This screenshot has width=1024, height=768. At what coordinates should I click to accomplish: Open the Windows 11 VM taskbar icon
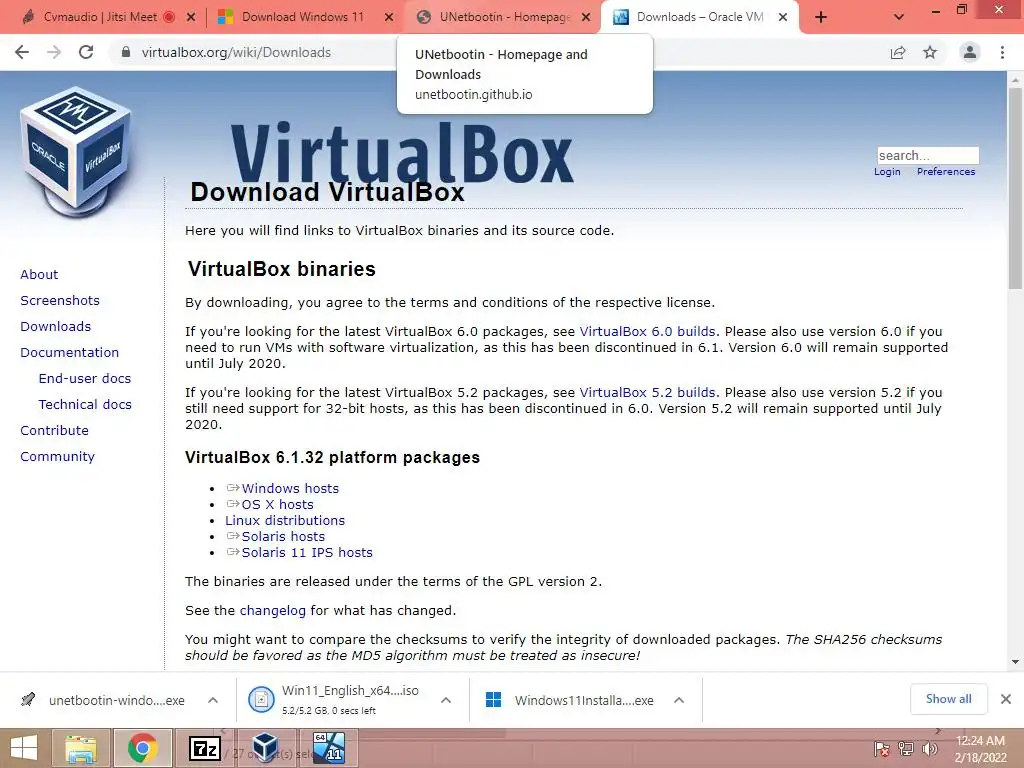click(328, 748)
